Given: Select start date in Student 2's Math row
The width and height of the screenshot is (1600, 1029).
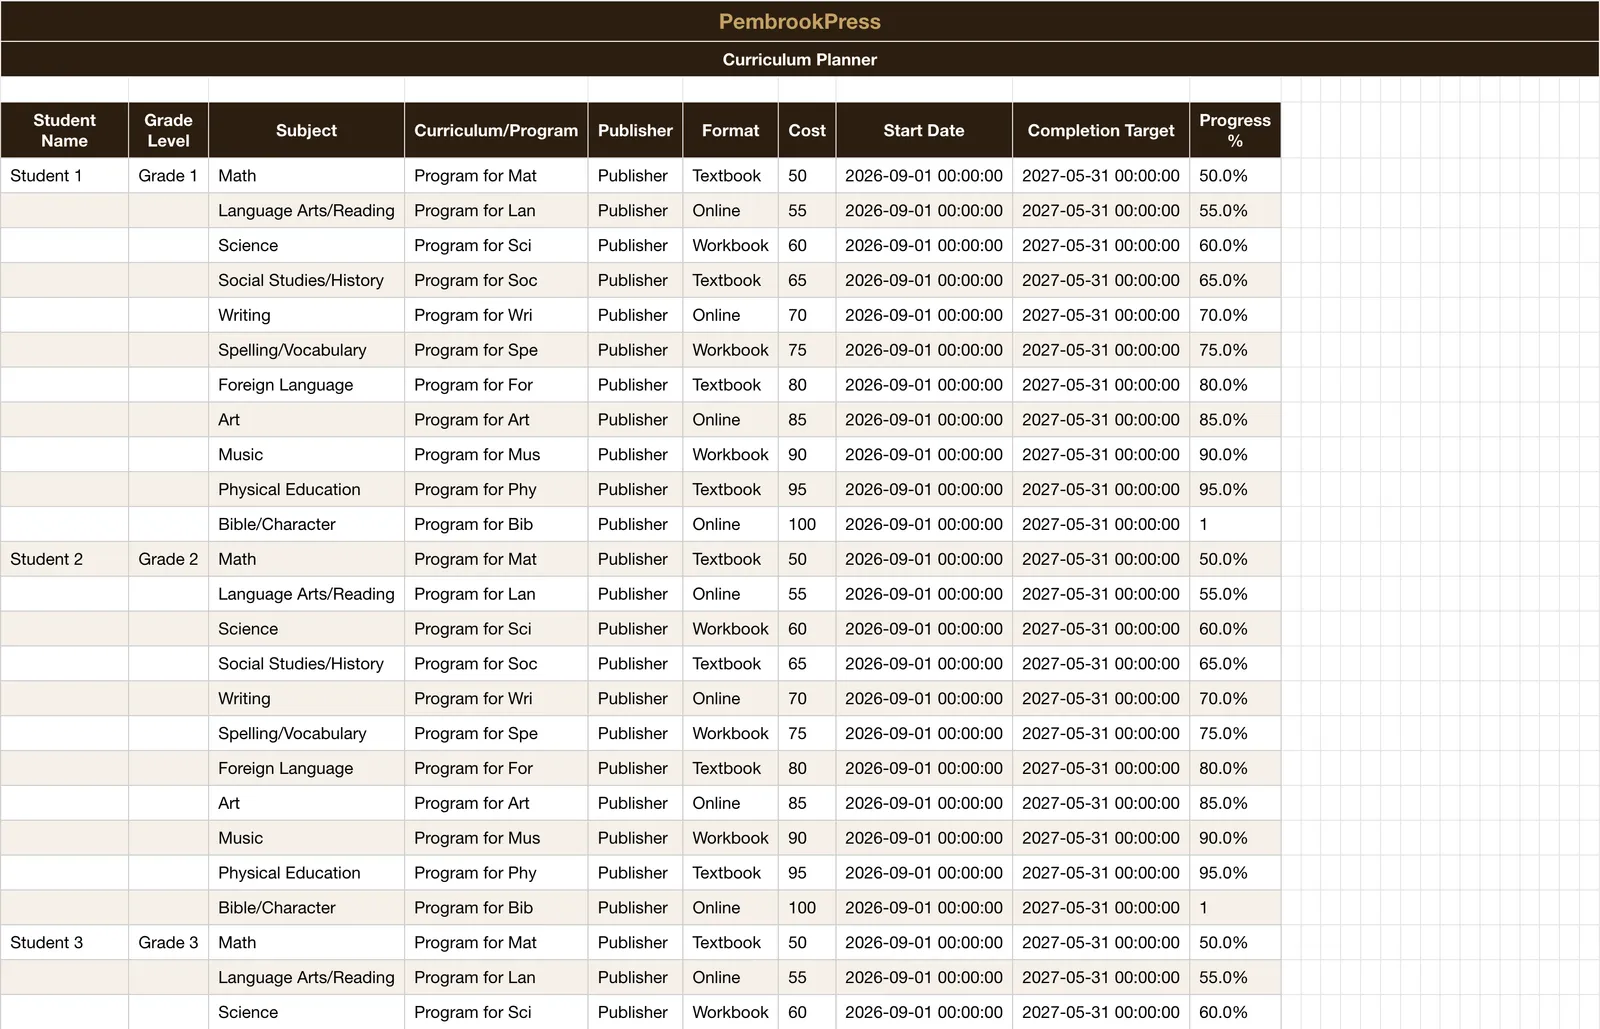Looking at the screenshot, I should [x=924, y=559].
